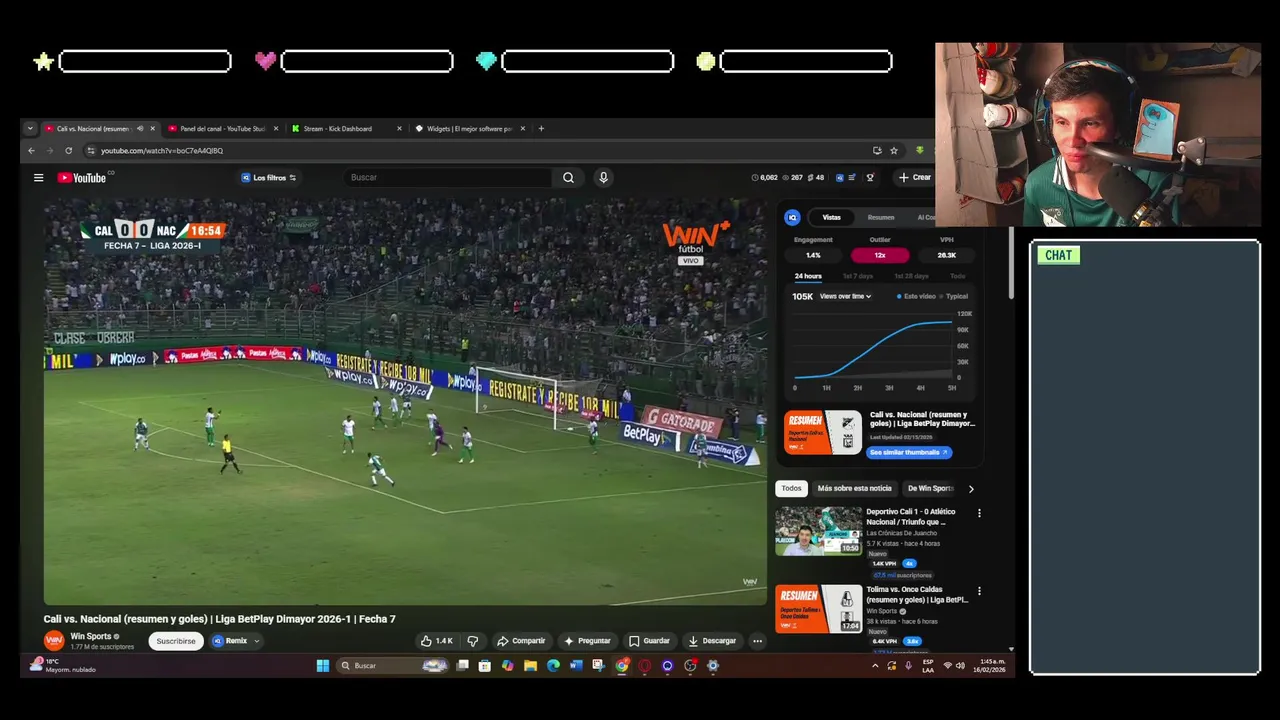Click the Cali vs. Nacional resumen thumbnail card
Image resolution: width=1280 pixels, height=720 pixels.
point(822,433)
